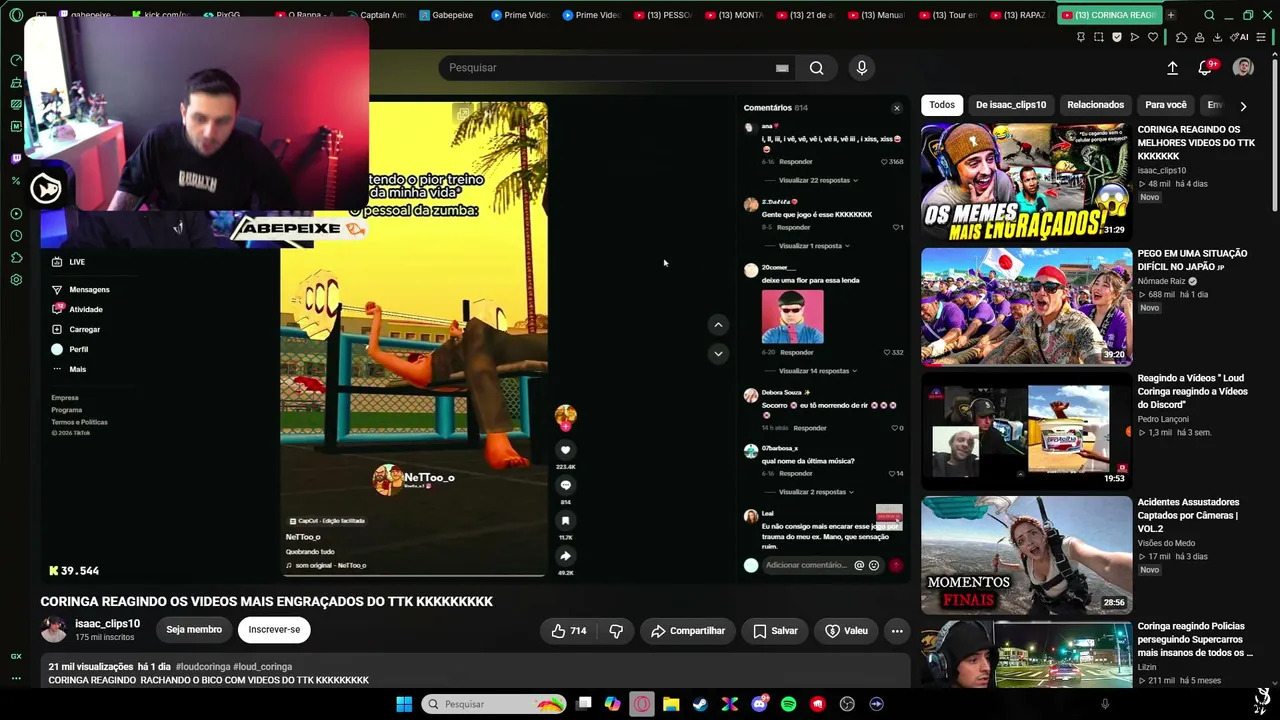
Task: Click the YouTube search magnifier button
Action: click(x=817, y=68)
